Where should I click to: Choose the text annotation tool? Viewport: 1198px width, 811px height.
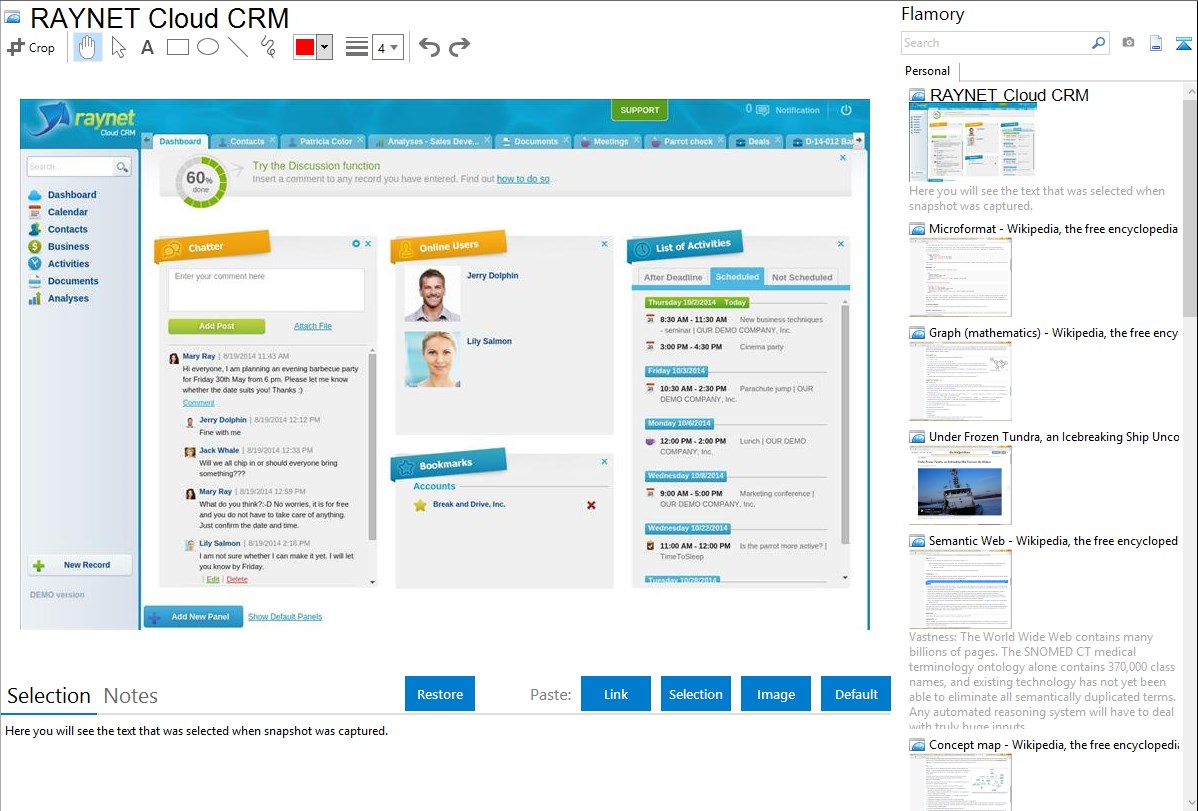[147, 47]
